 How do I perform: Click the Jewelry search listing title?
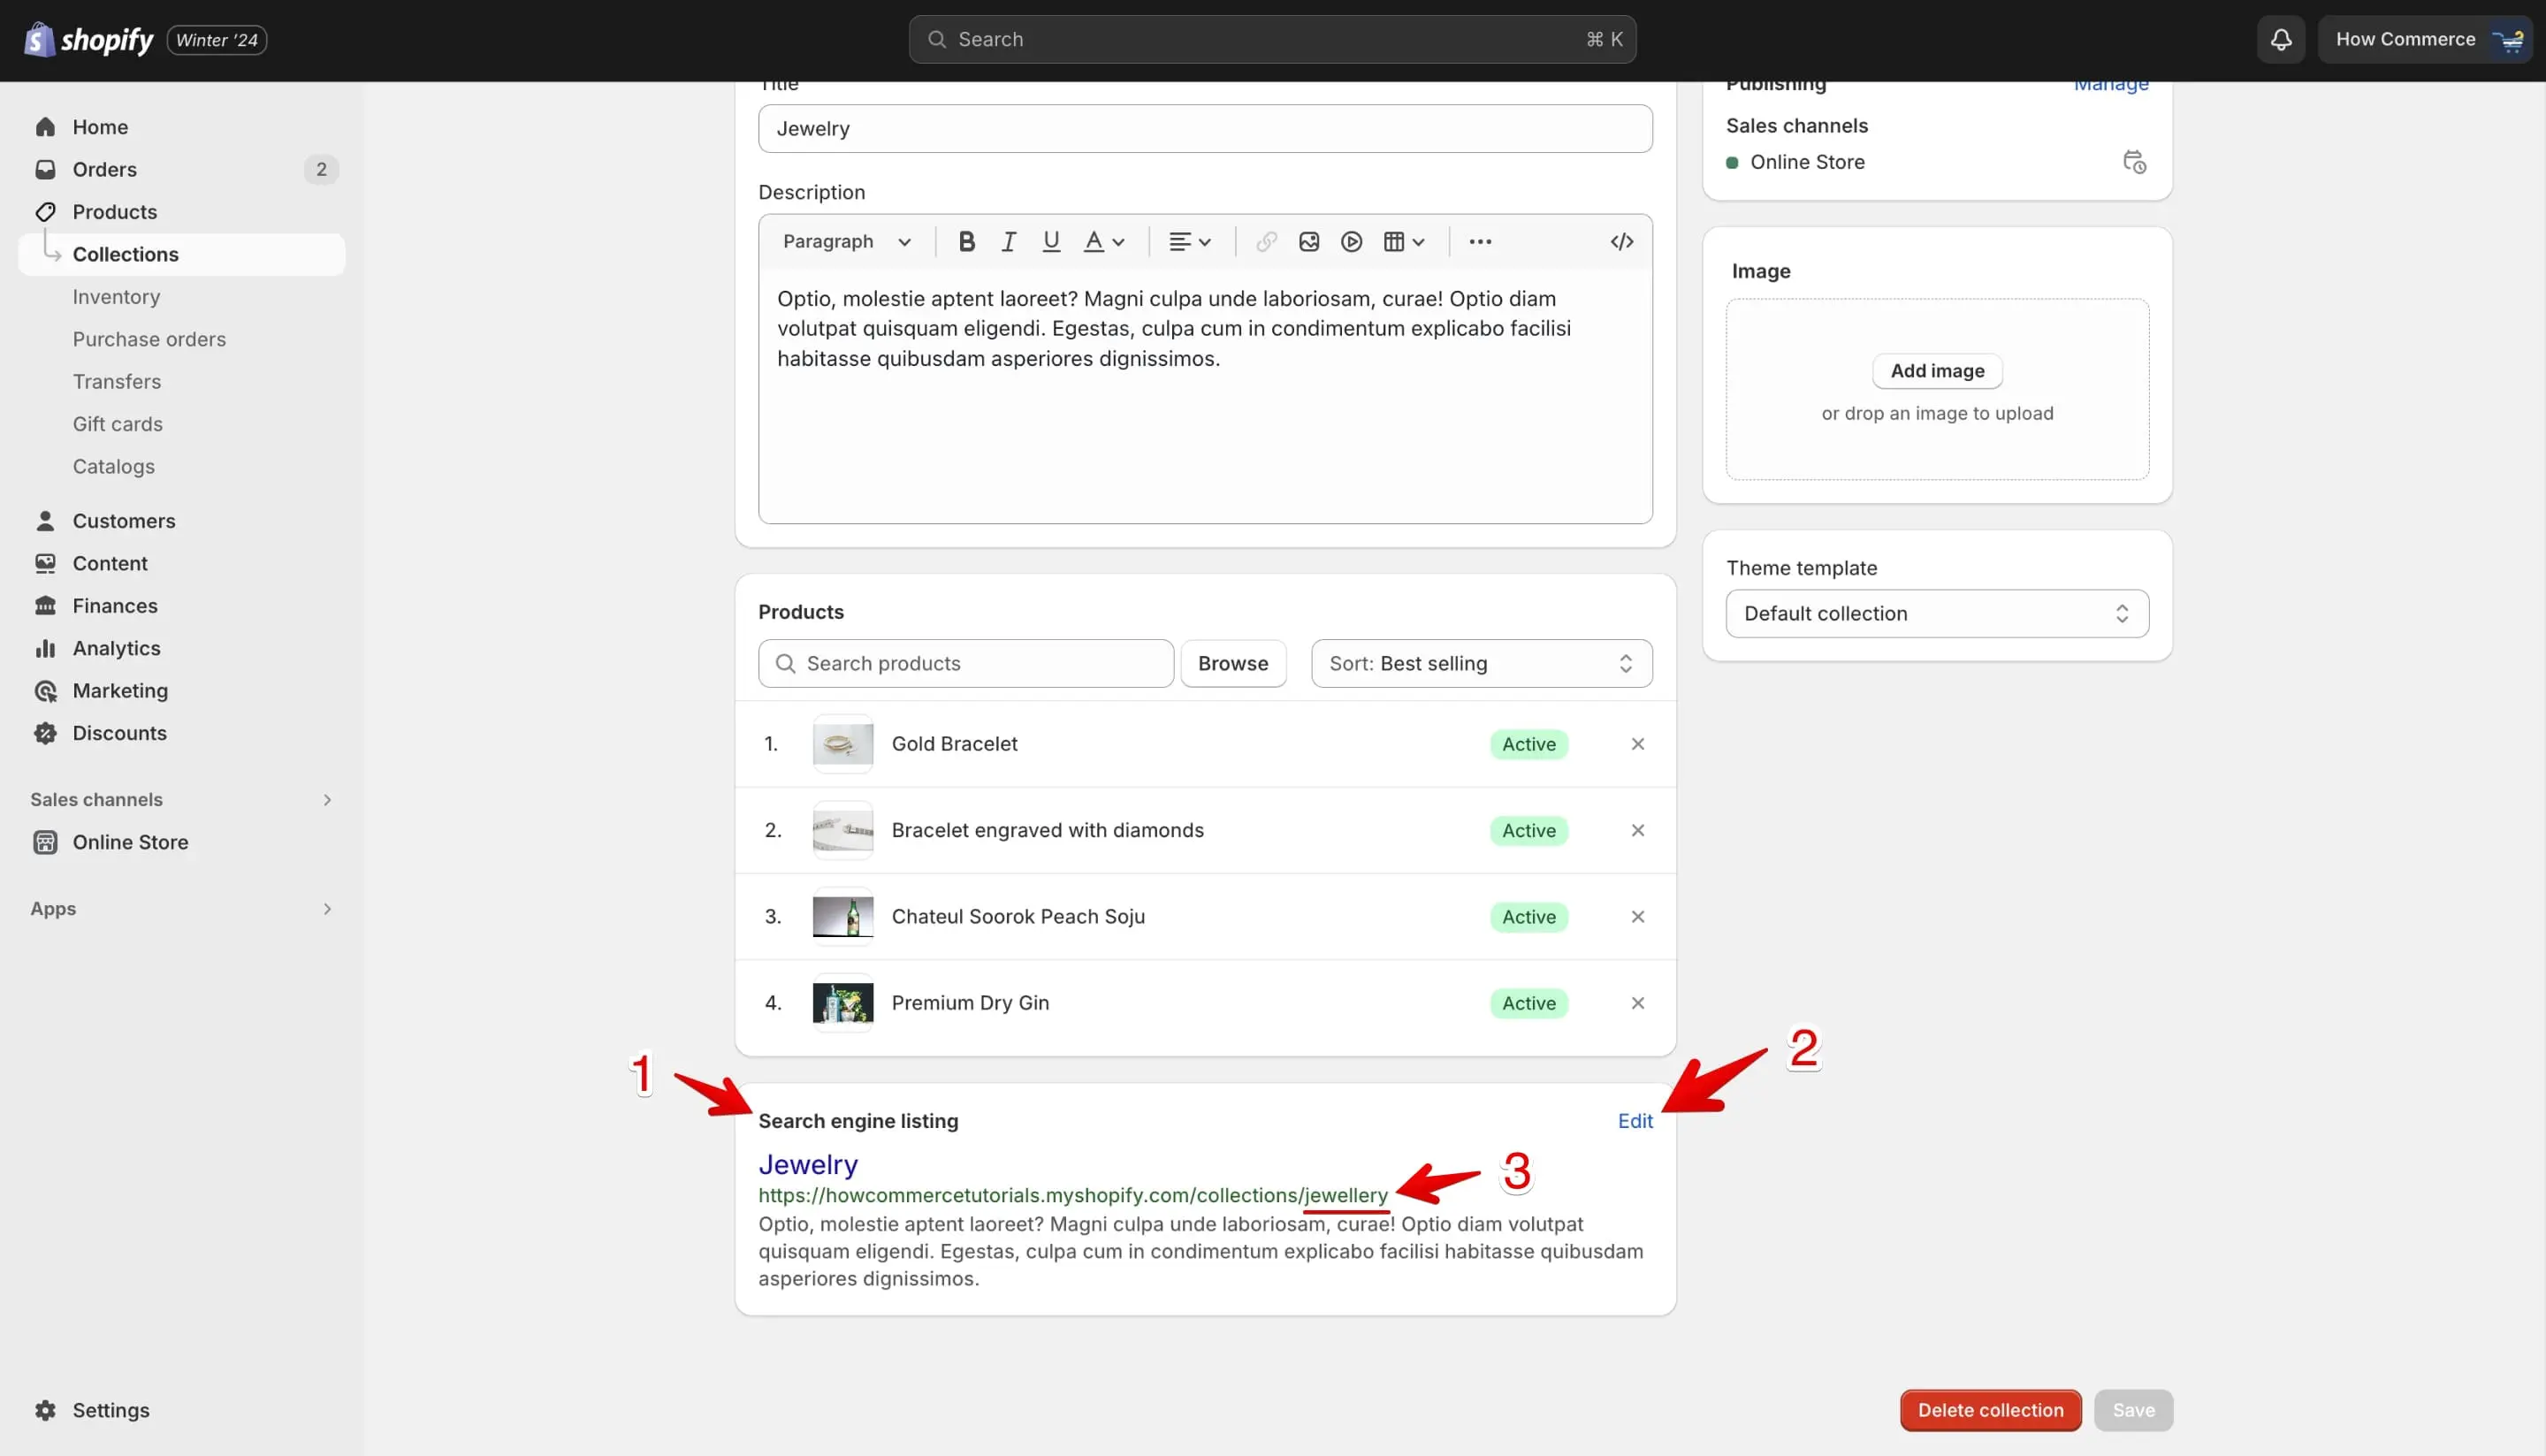pos(808,1164)
